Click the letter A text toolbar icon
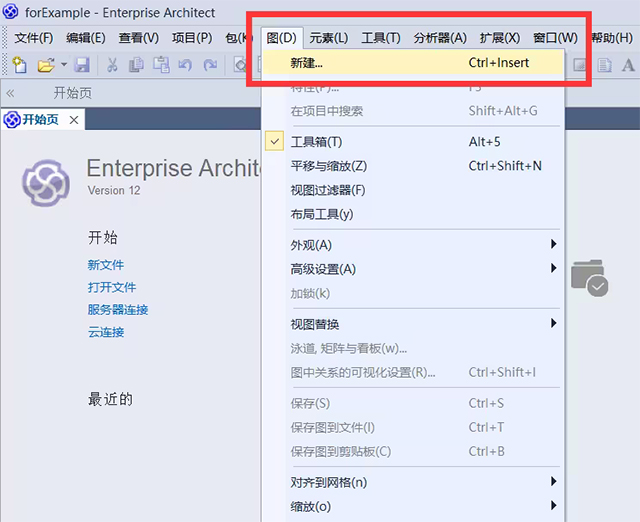This screenshot has width=640, height=522. coord(628,65)
